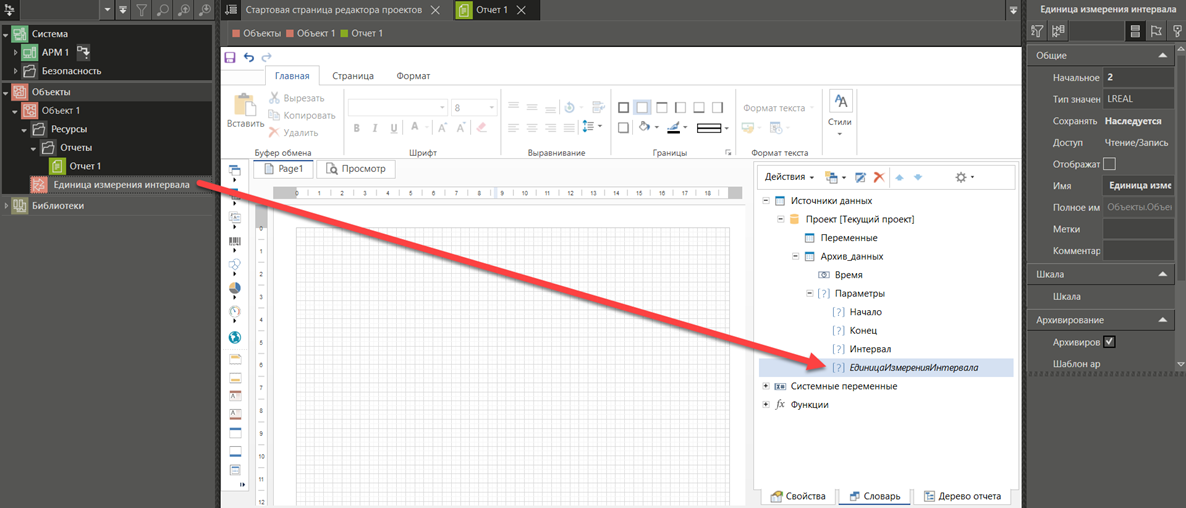Screen dimensions: 1186x508
Task: Toggle the Отображать checkbox
Action: pyautogui.click(x=1109, y=164)
